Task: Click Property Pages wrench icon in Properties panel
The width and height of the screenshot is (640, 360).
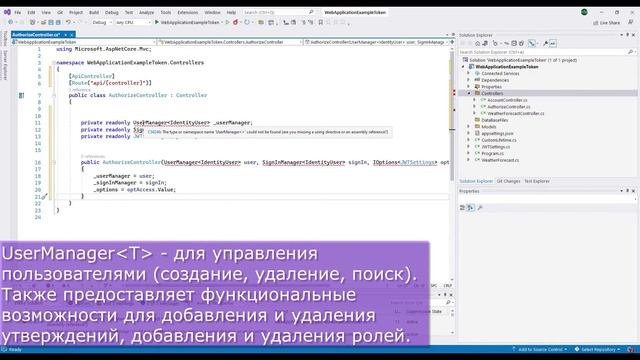Action: point(480,208)
